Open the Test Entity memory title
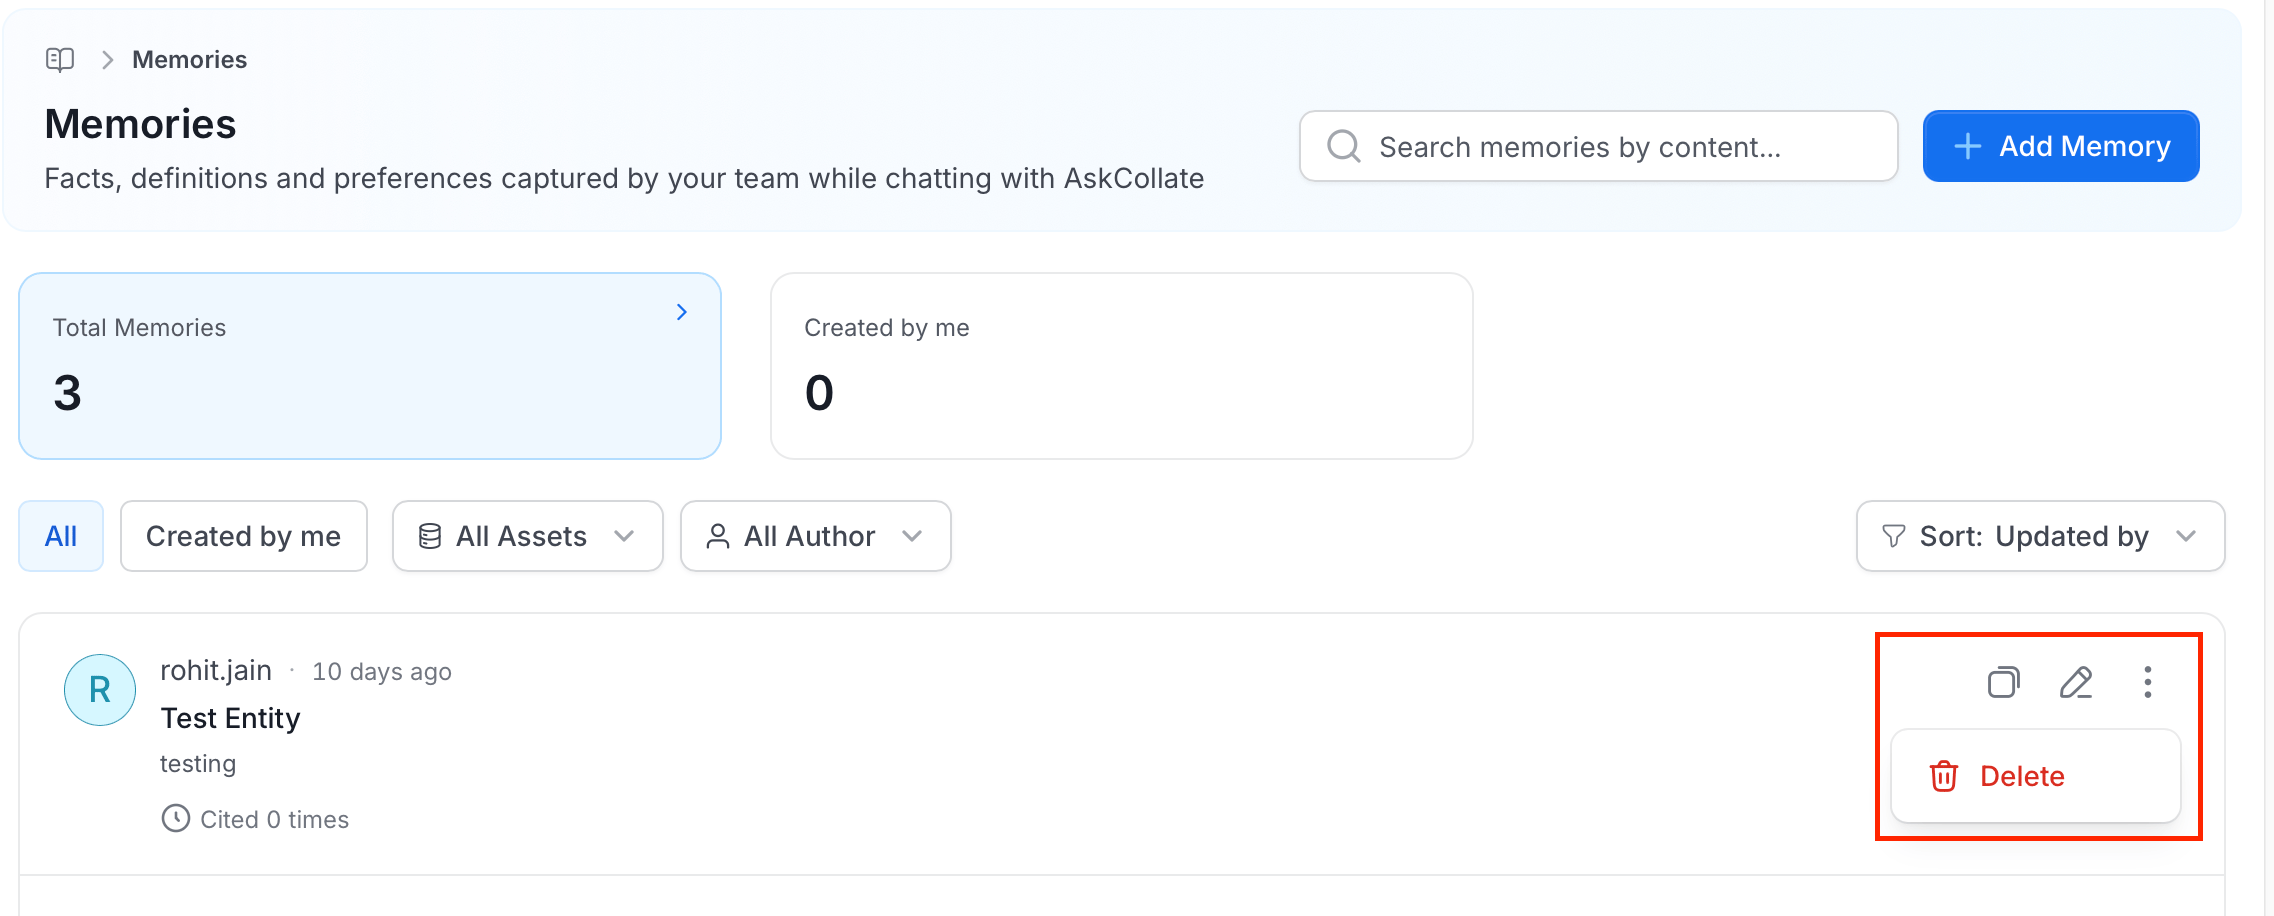 [230, 718]
